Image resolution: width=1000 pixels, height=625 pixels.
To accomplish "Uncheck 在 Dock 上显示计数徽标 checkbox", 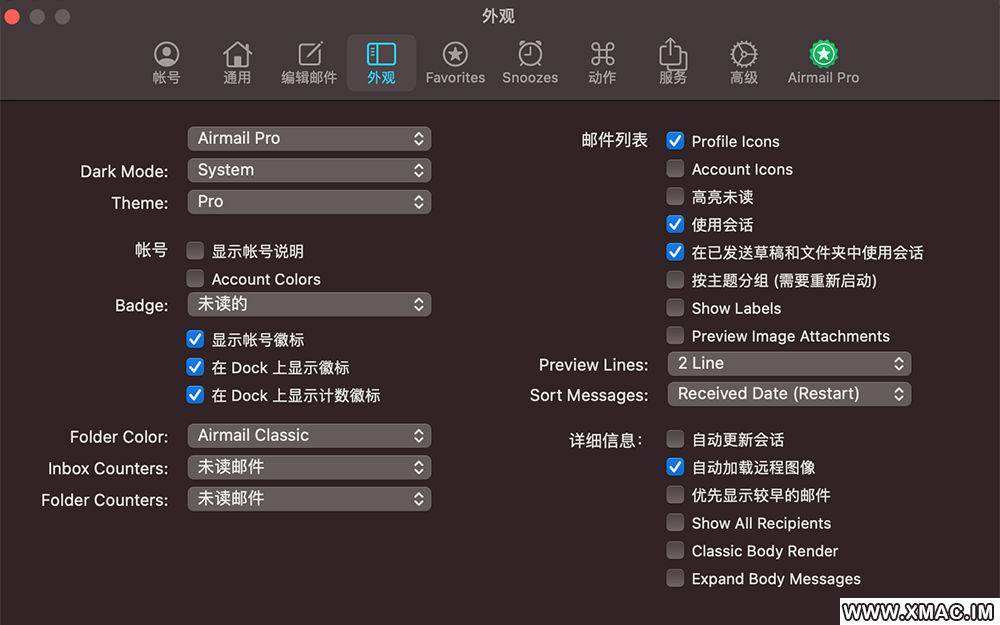I will [x=195, y=395].
